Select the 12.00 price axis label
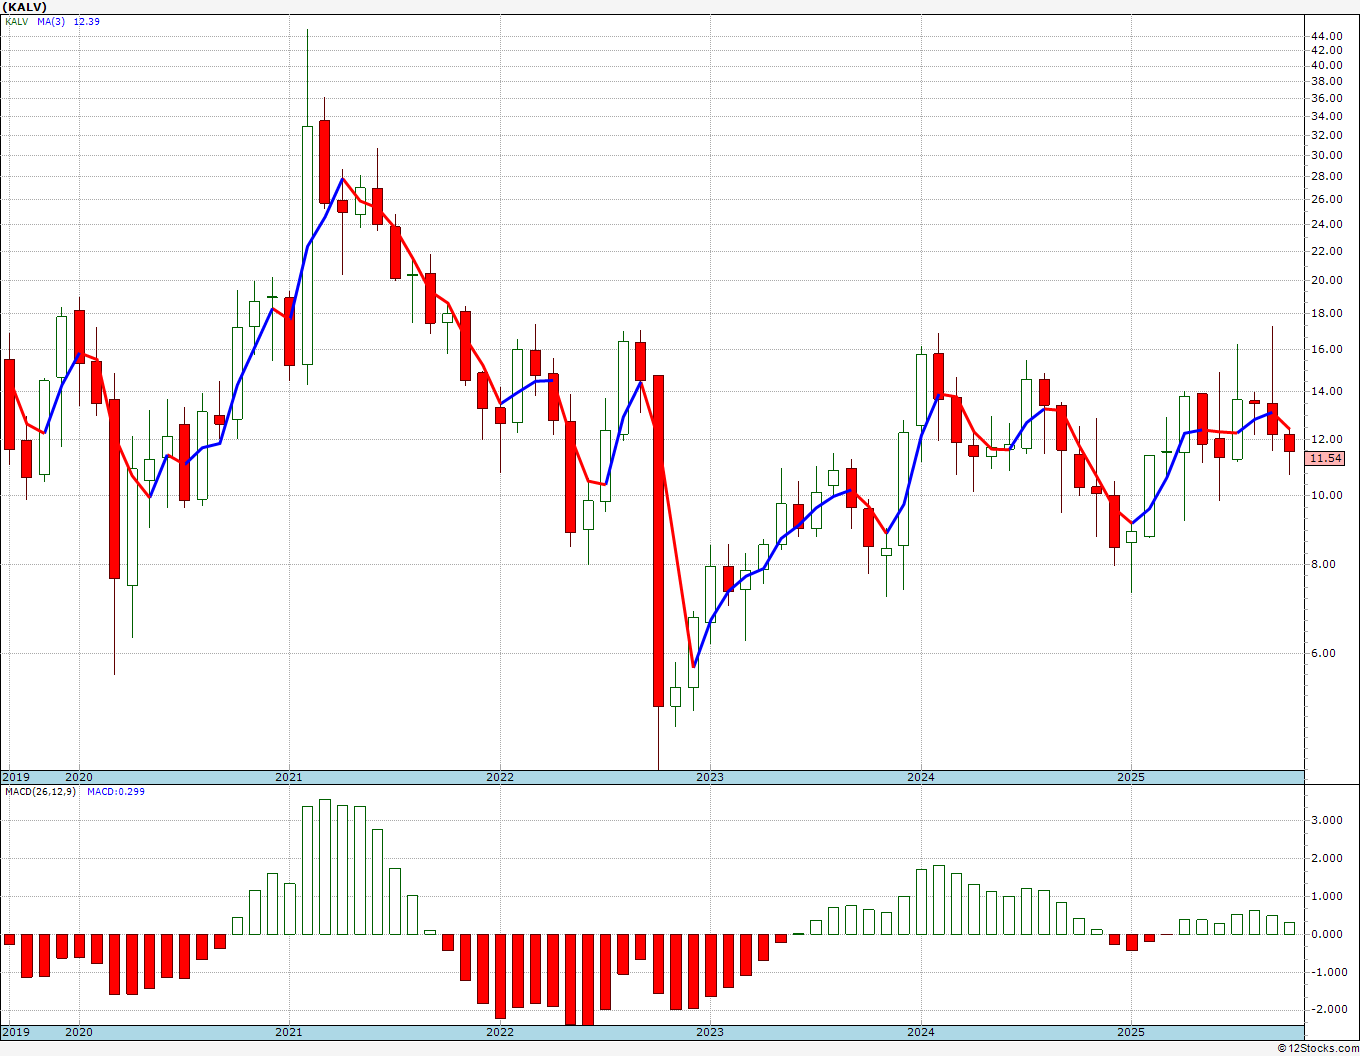Screen dimensions: 1360x1056 pos(1326,439)
